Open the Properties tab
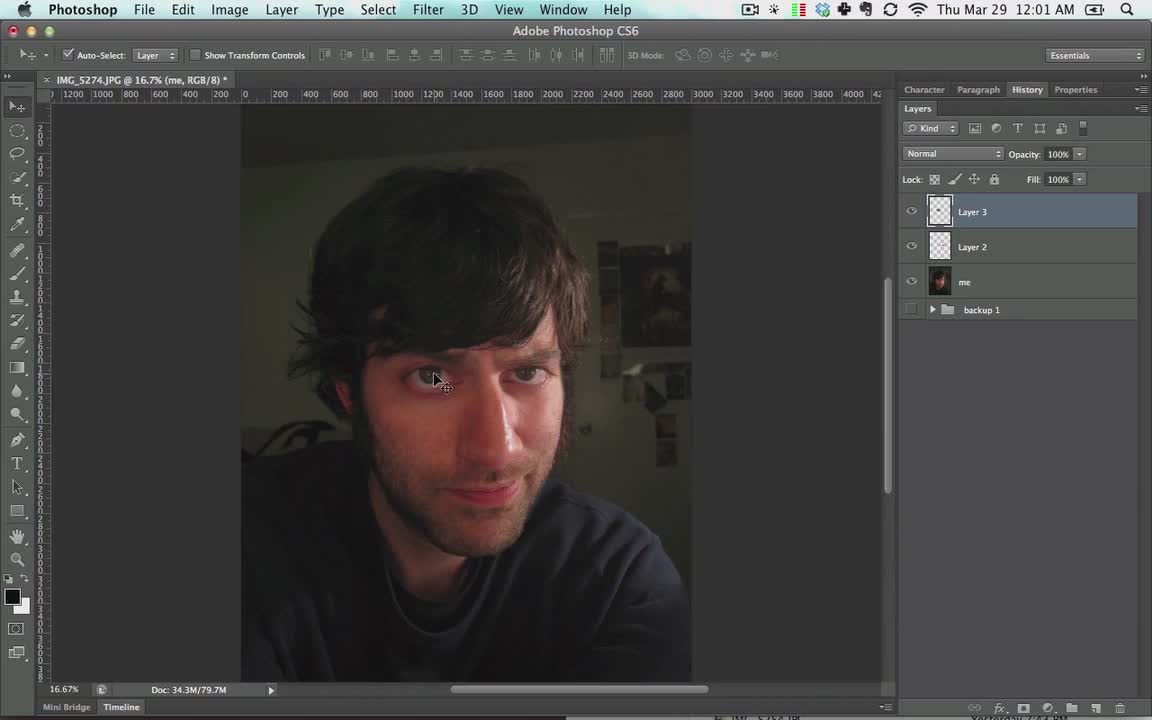The height and width of the screenshot is (720, 1152). [1076, 90]
